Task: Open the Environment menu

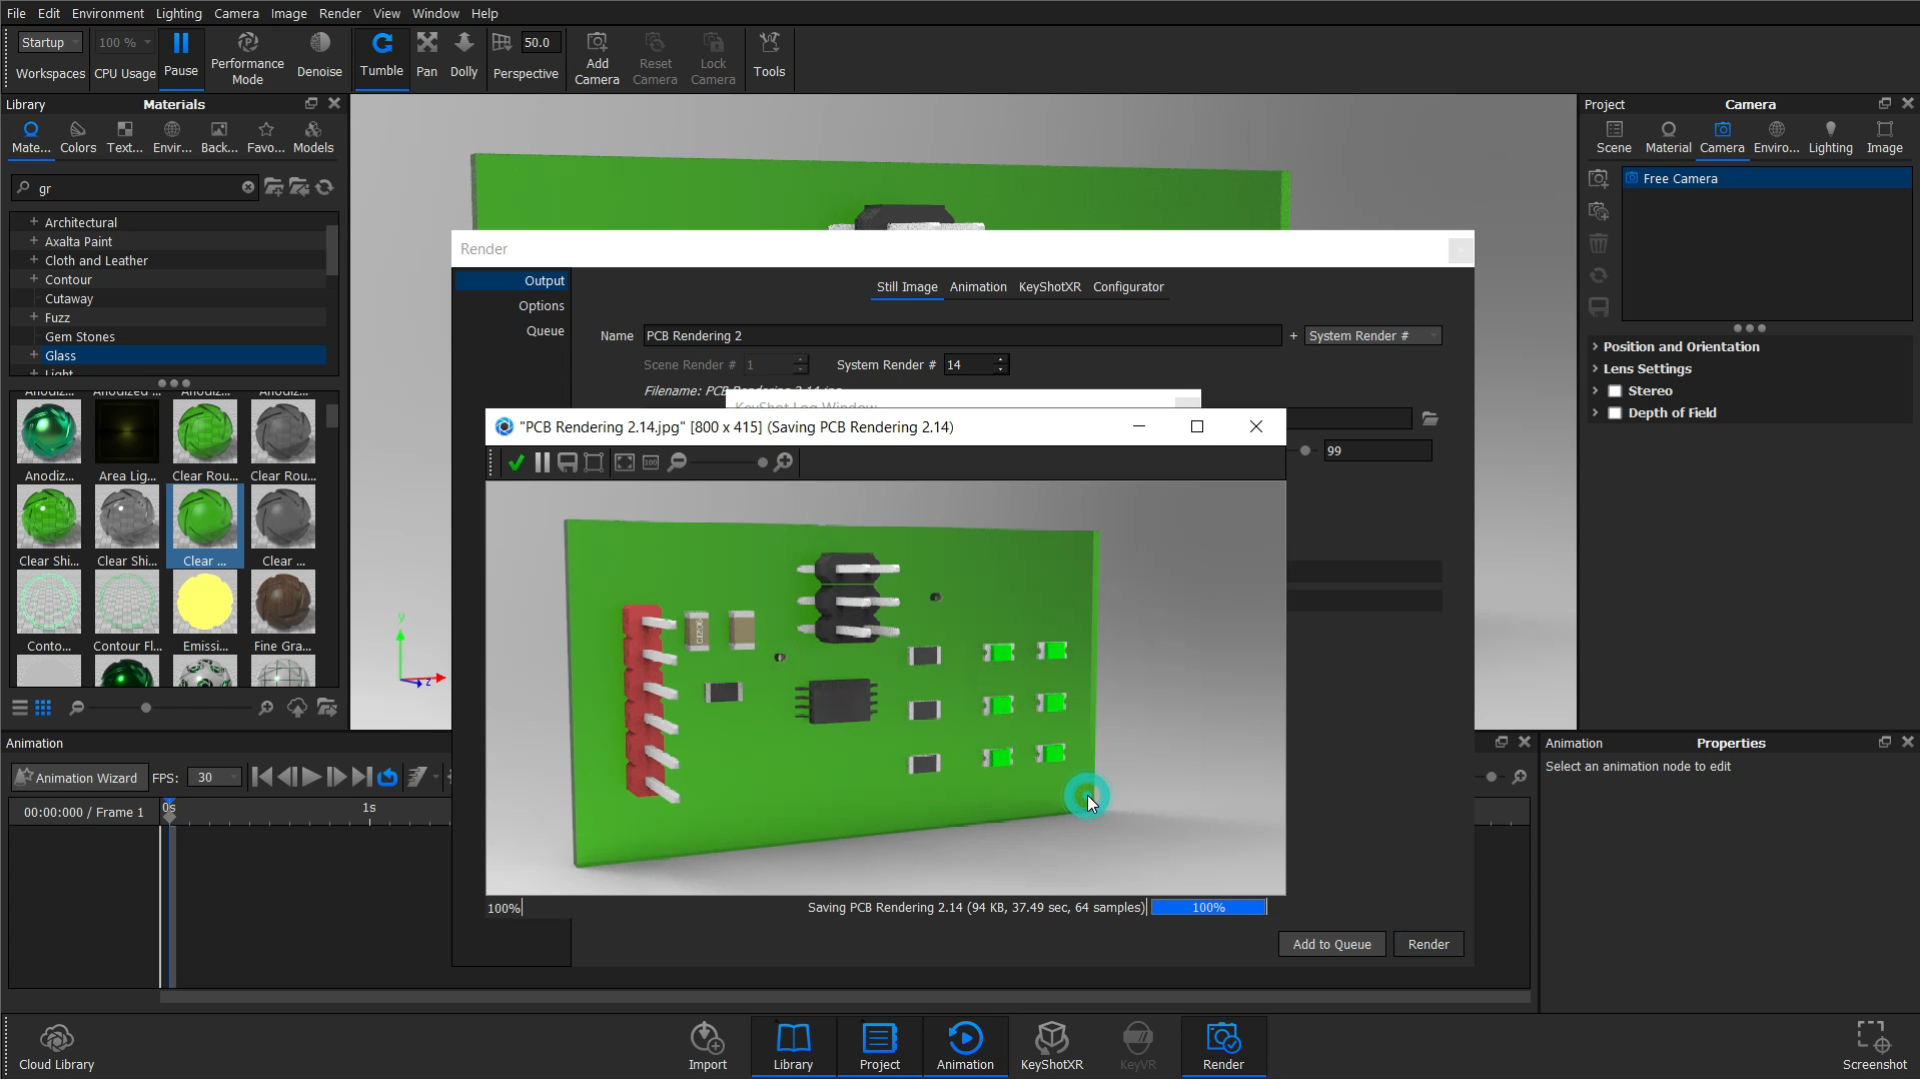Action: pyautogui.click(x=107, y=13)
